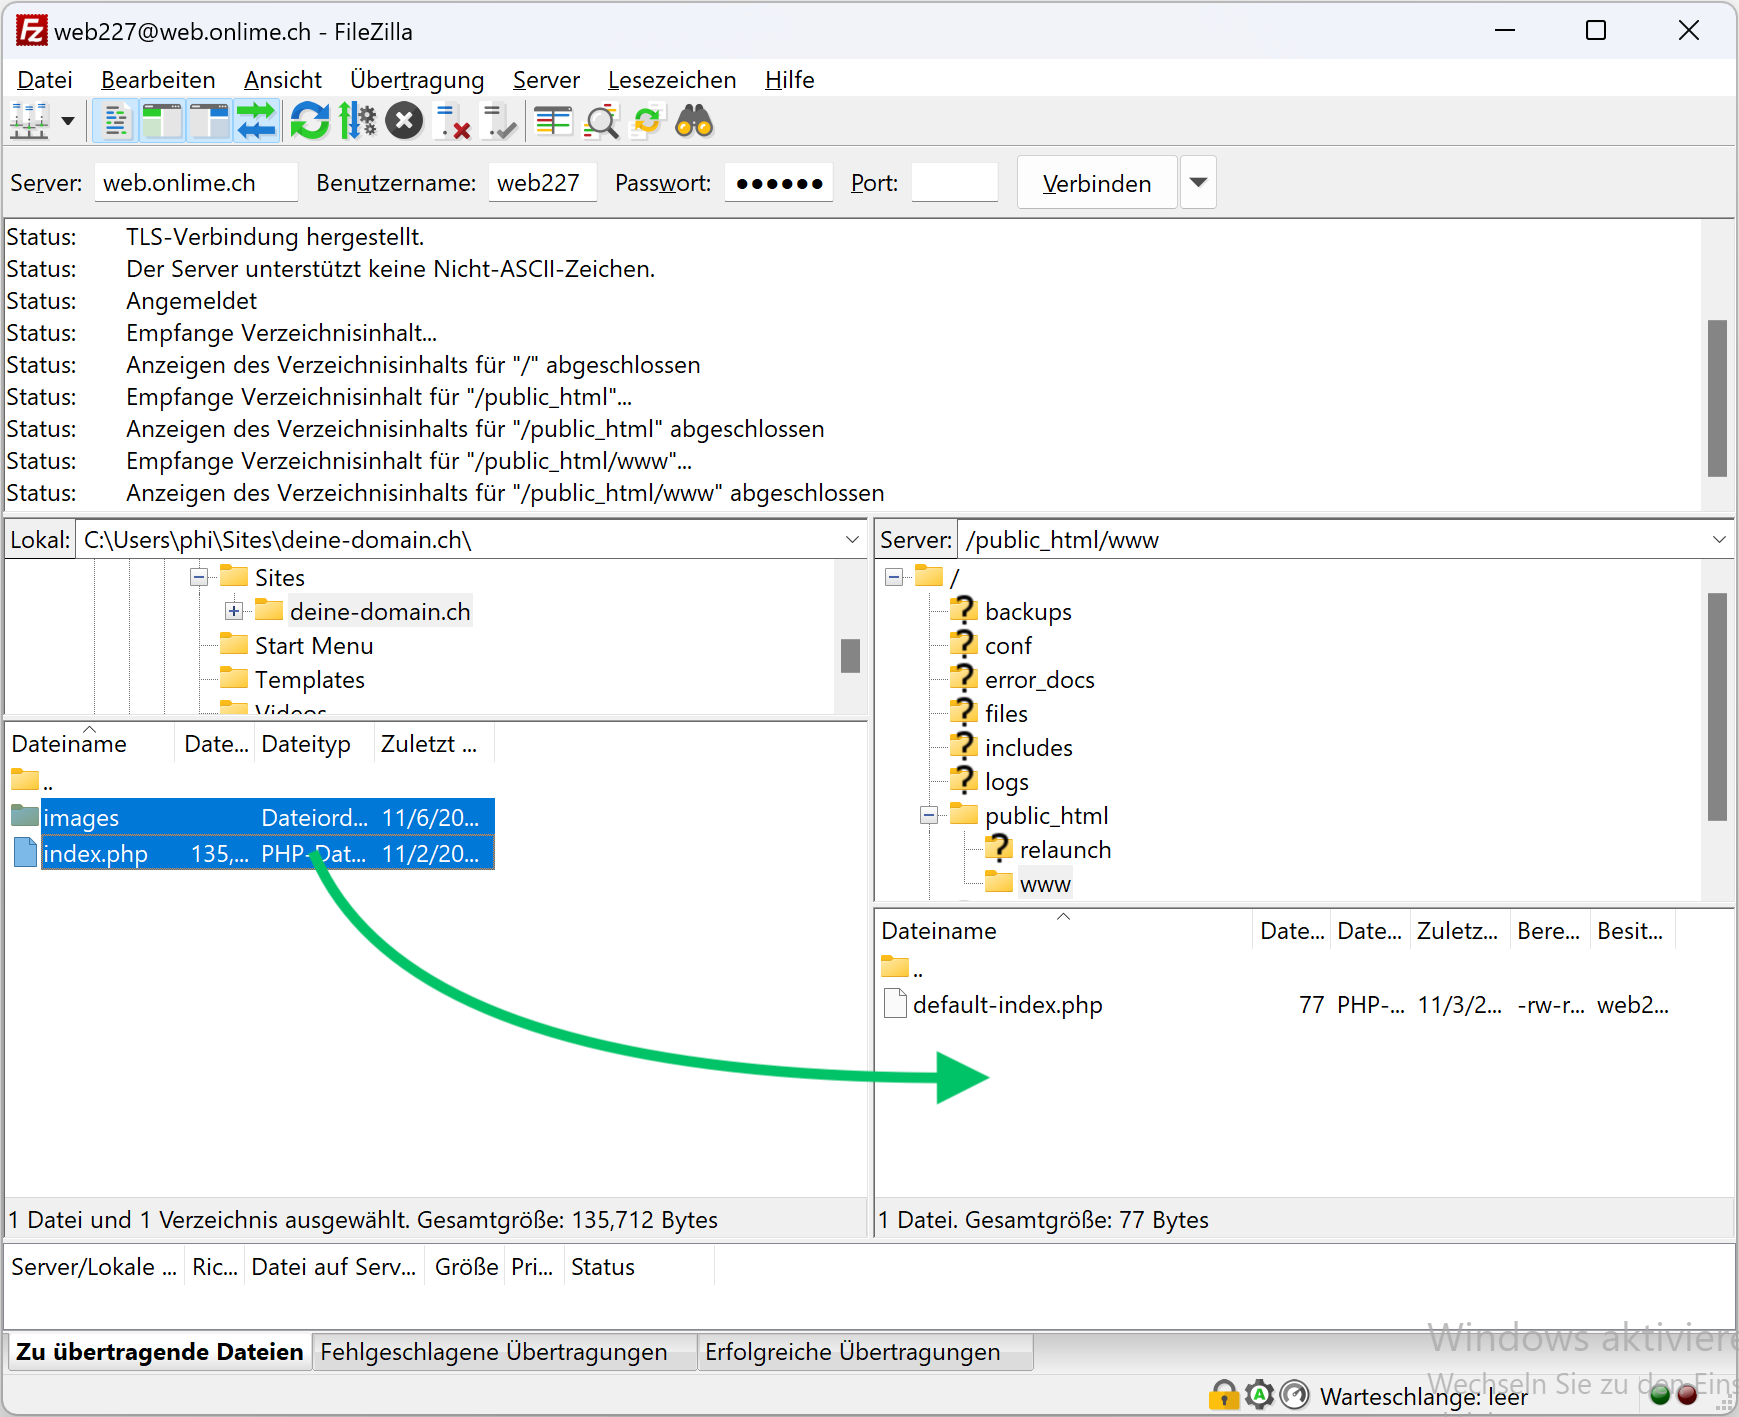Viewport: 1739px width, 1417px height.
Task: Select the backups folder icon
Action: click(x=964, y=610)
